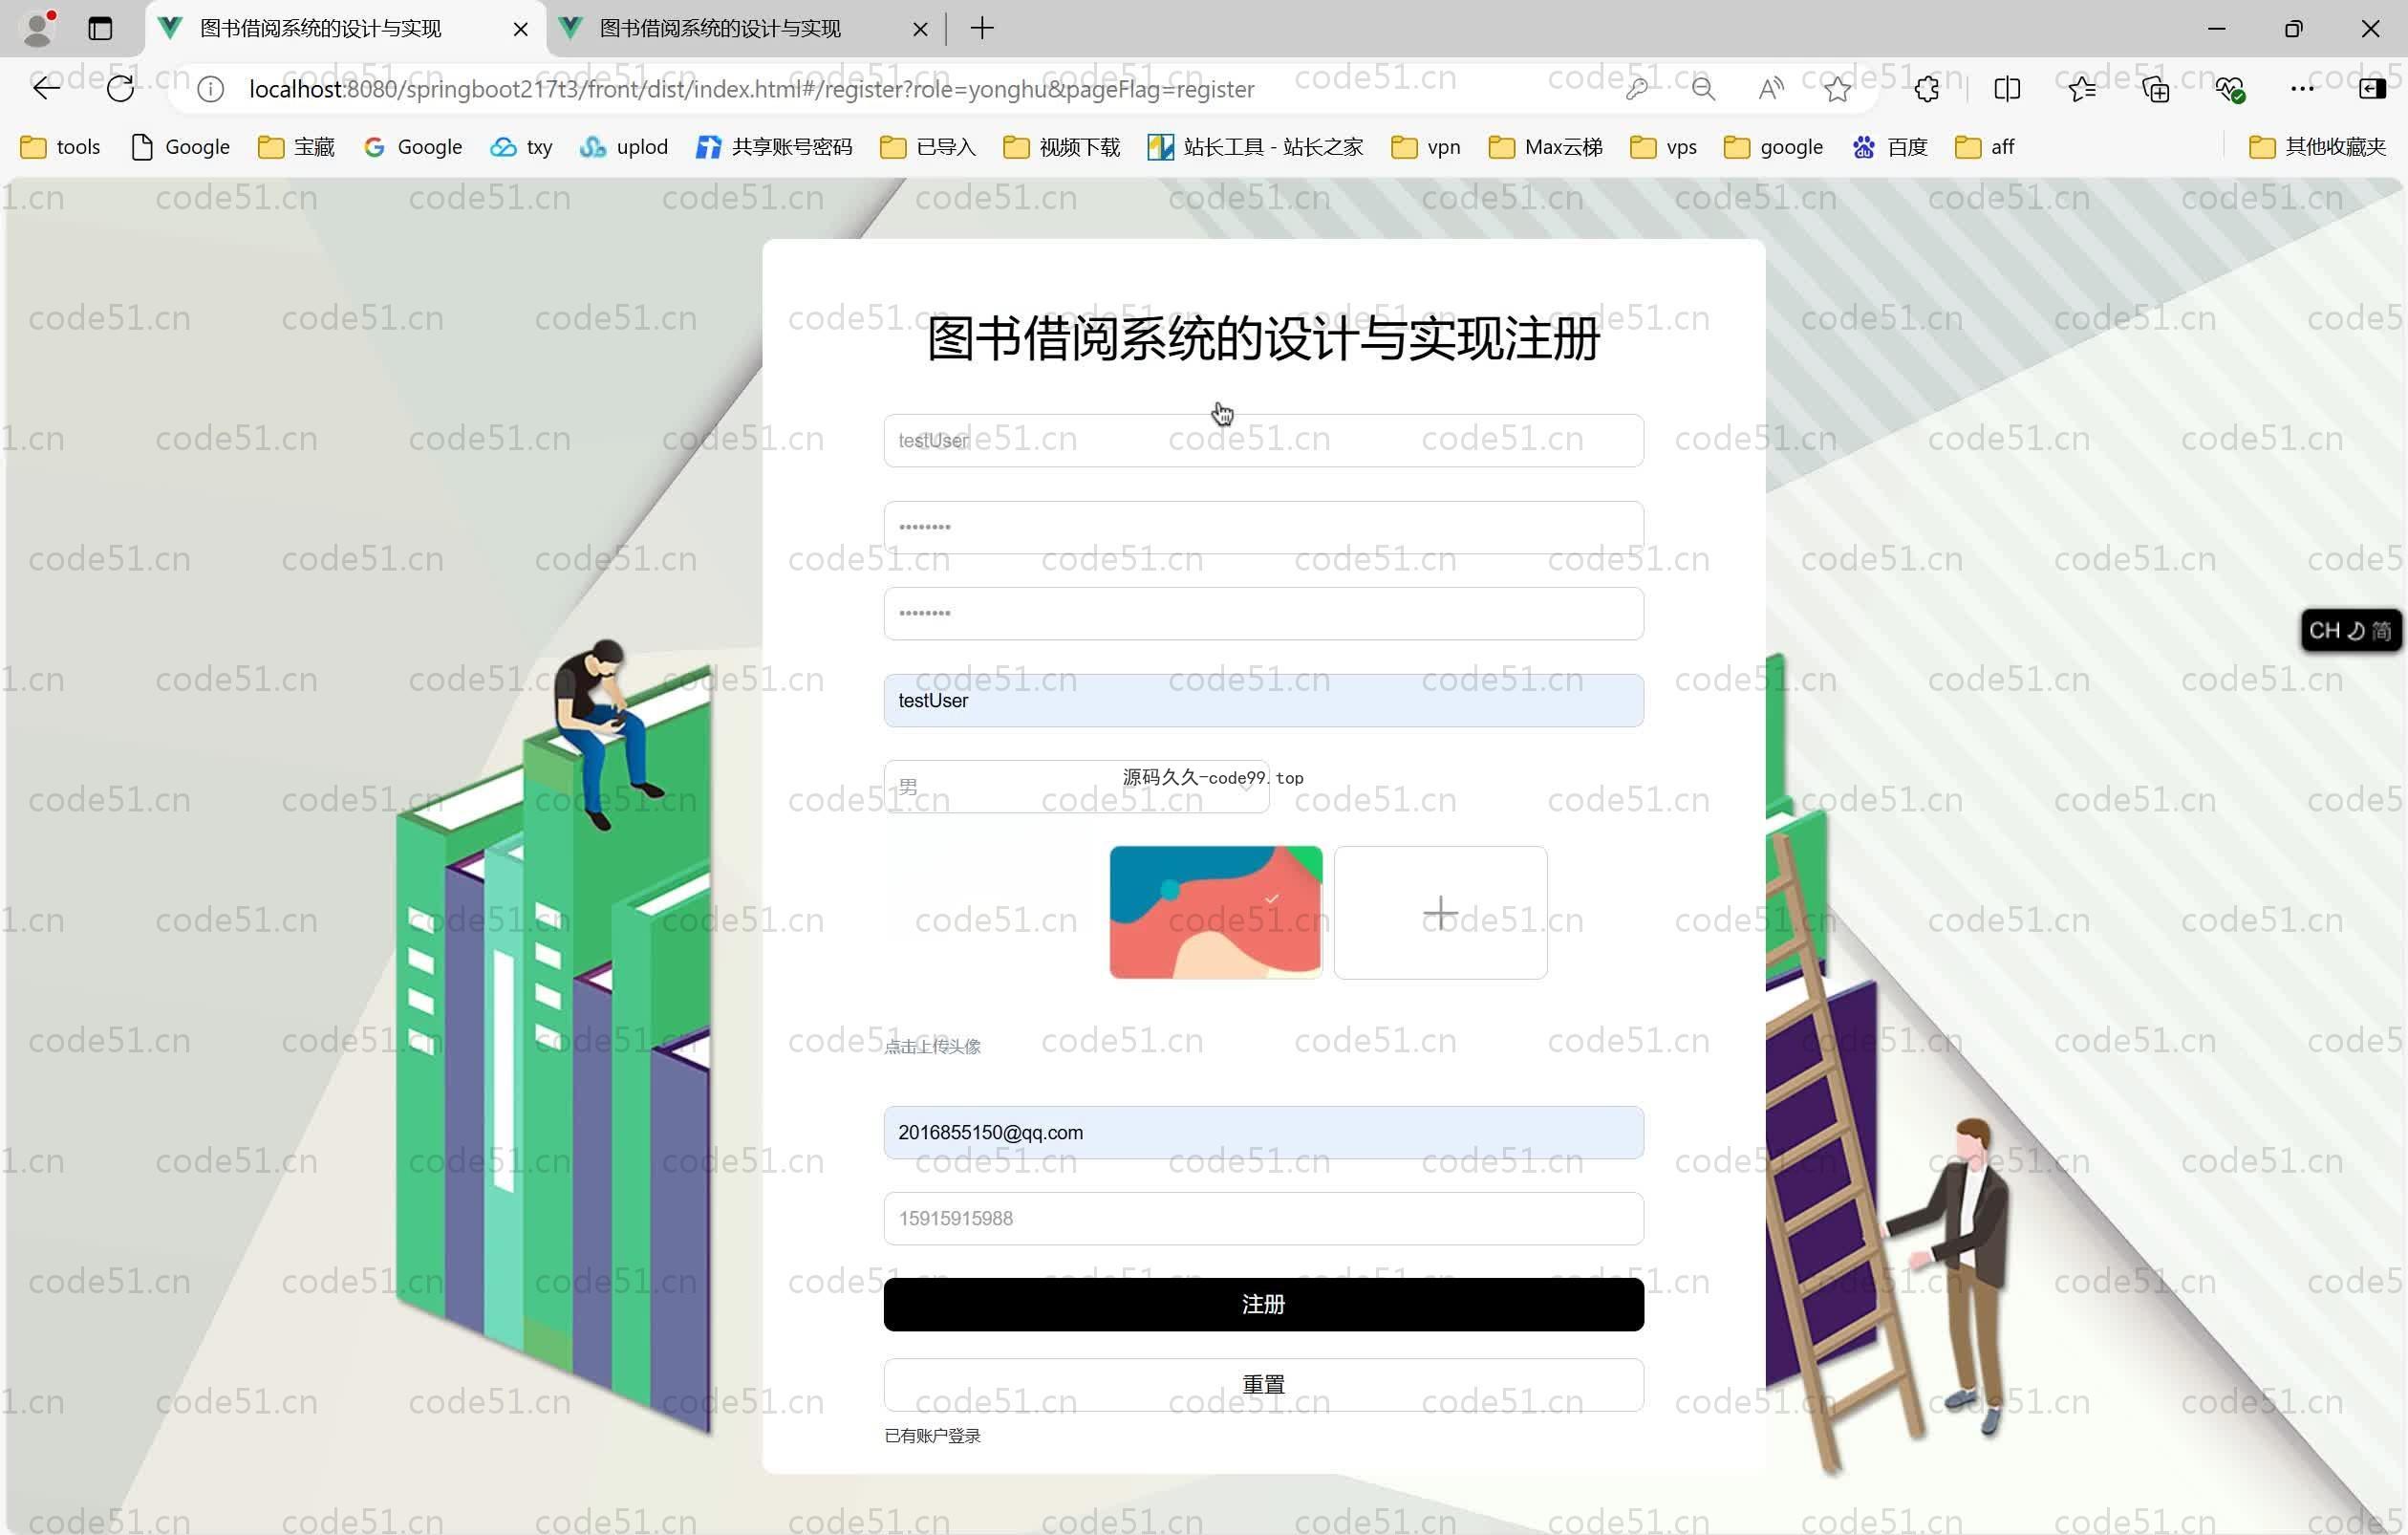Add page to favorites with star icon

[x=1837, y=89]
